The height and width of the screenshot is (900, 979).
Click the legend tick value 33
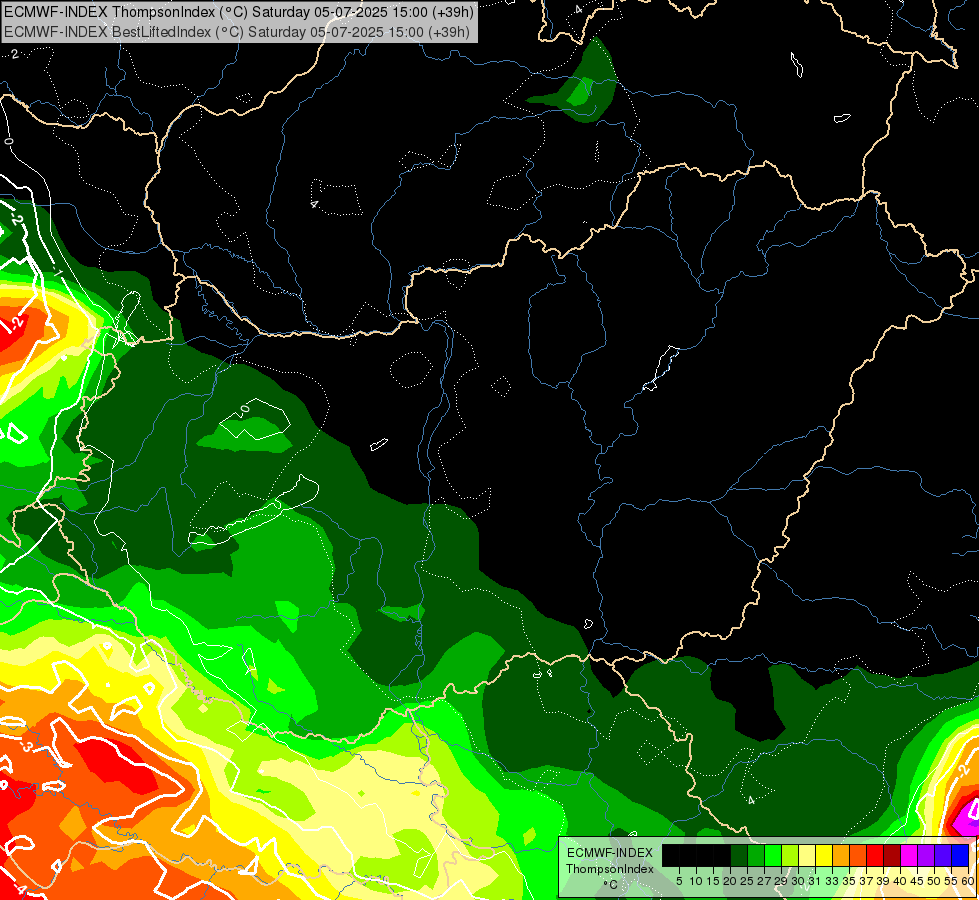tap(832, 881)
